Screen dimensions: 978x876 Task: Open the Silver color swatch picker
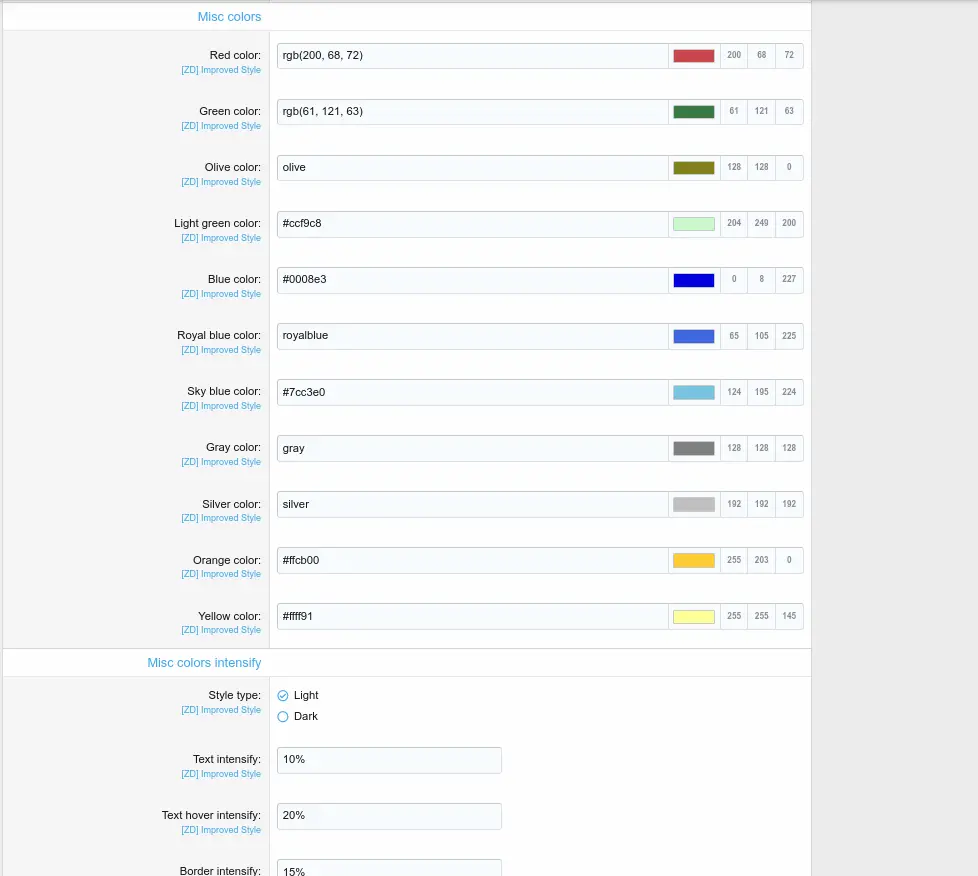693,504
